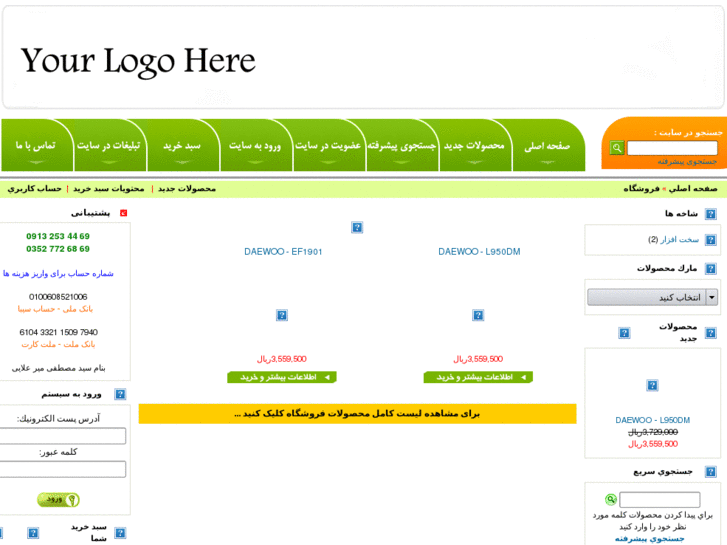Screen dimensions: 727x545
Task: Click the icon beside شاخه ها heading
Action: pyautogui.click(x=710, y=214)
